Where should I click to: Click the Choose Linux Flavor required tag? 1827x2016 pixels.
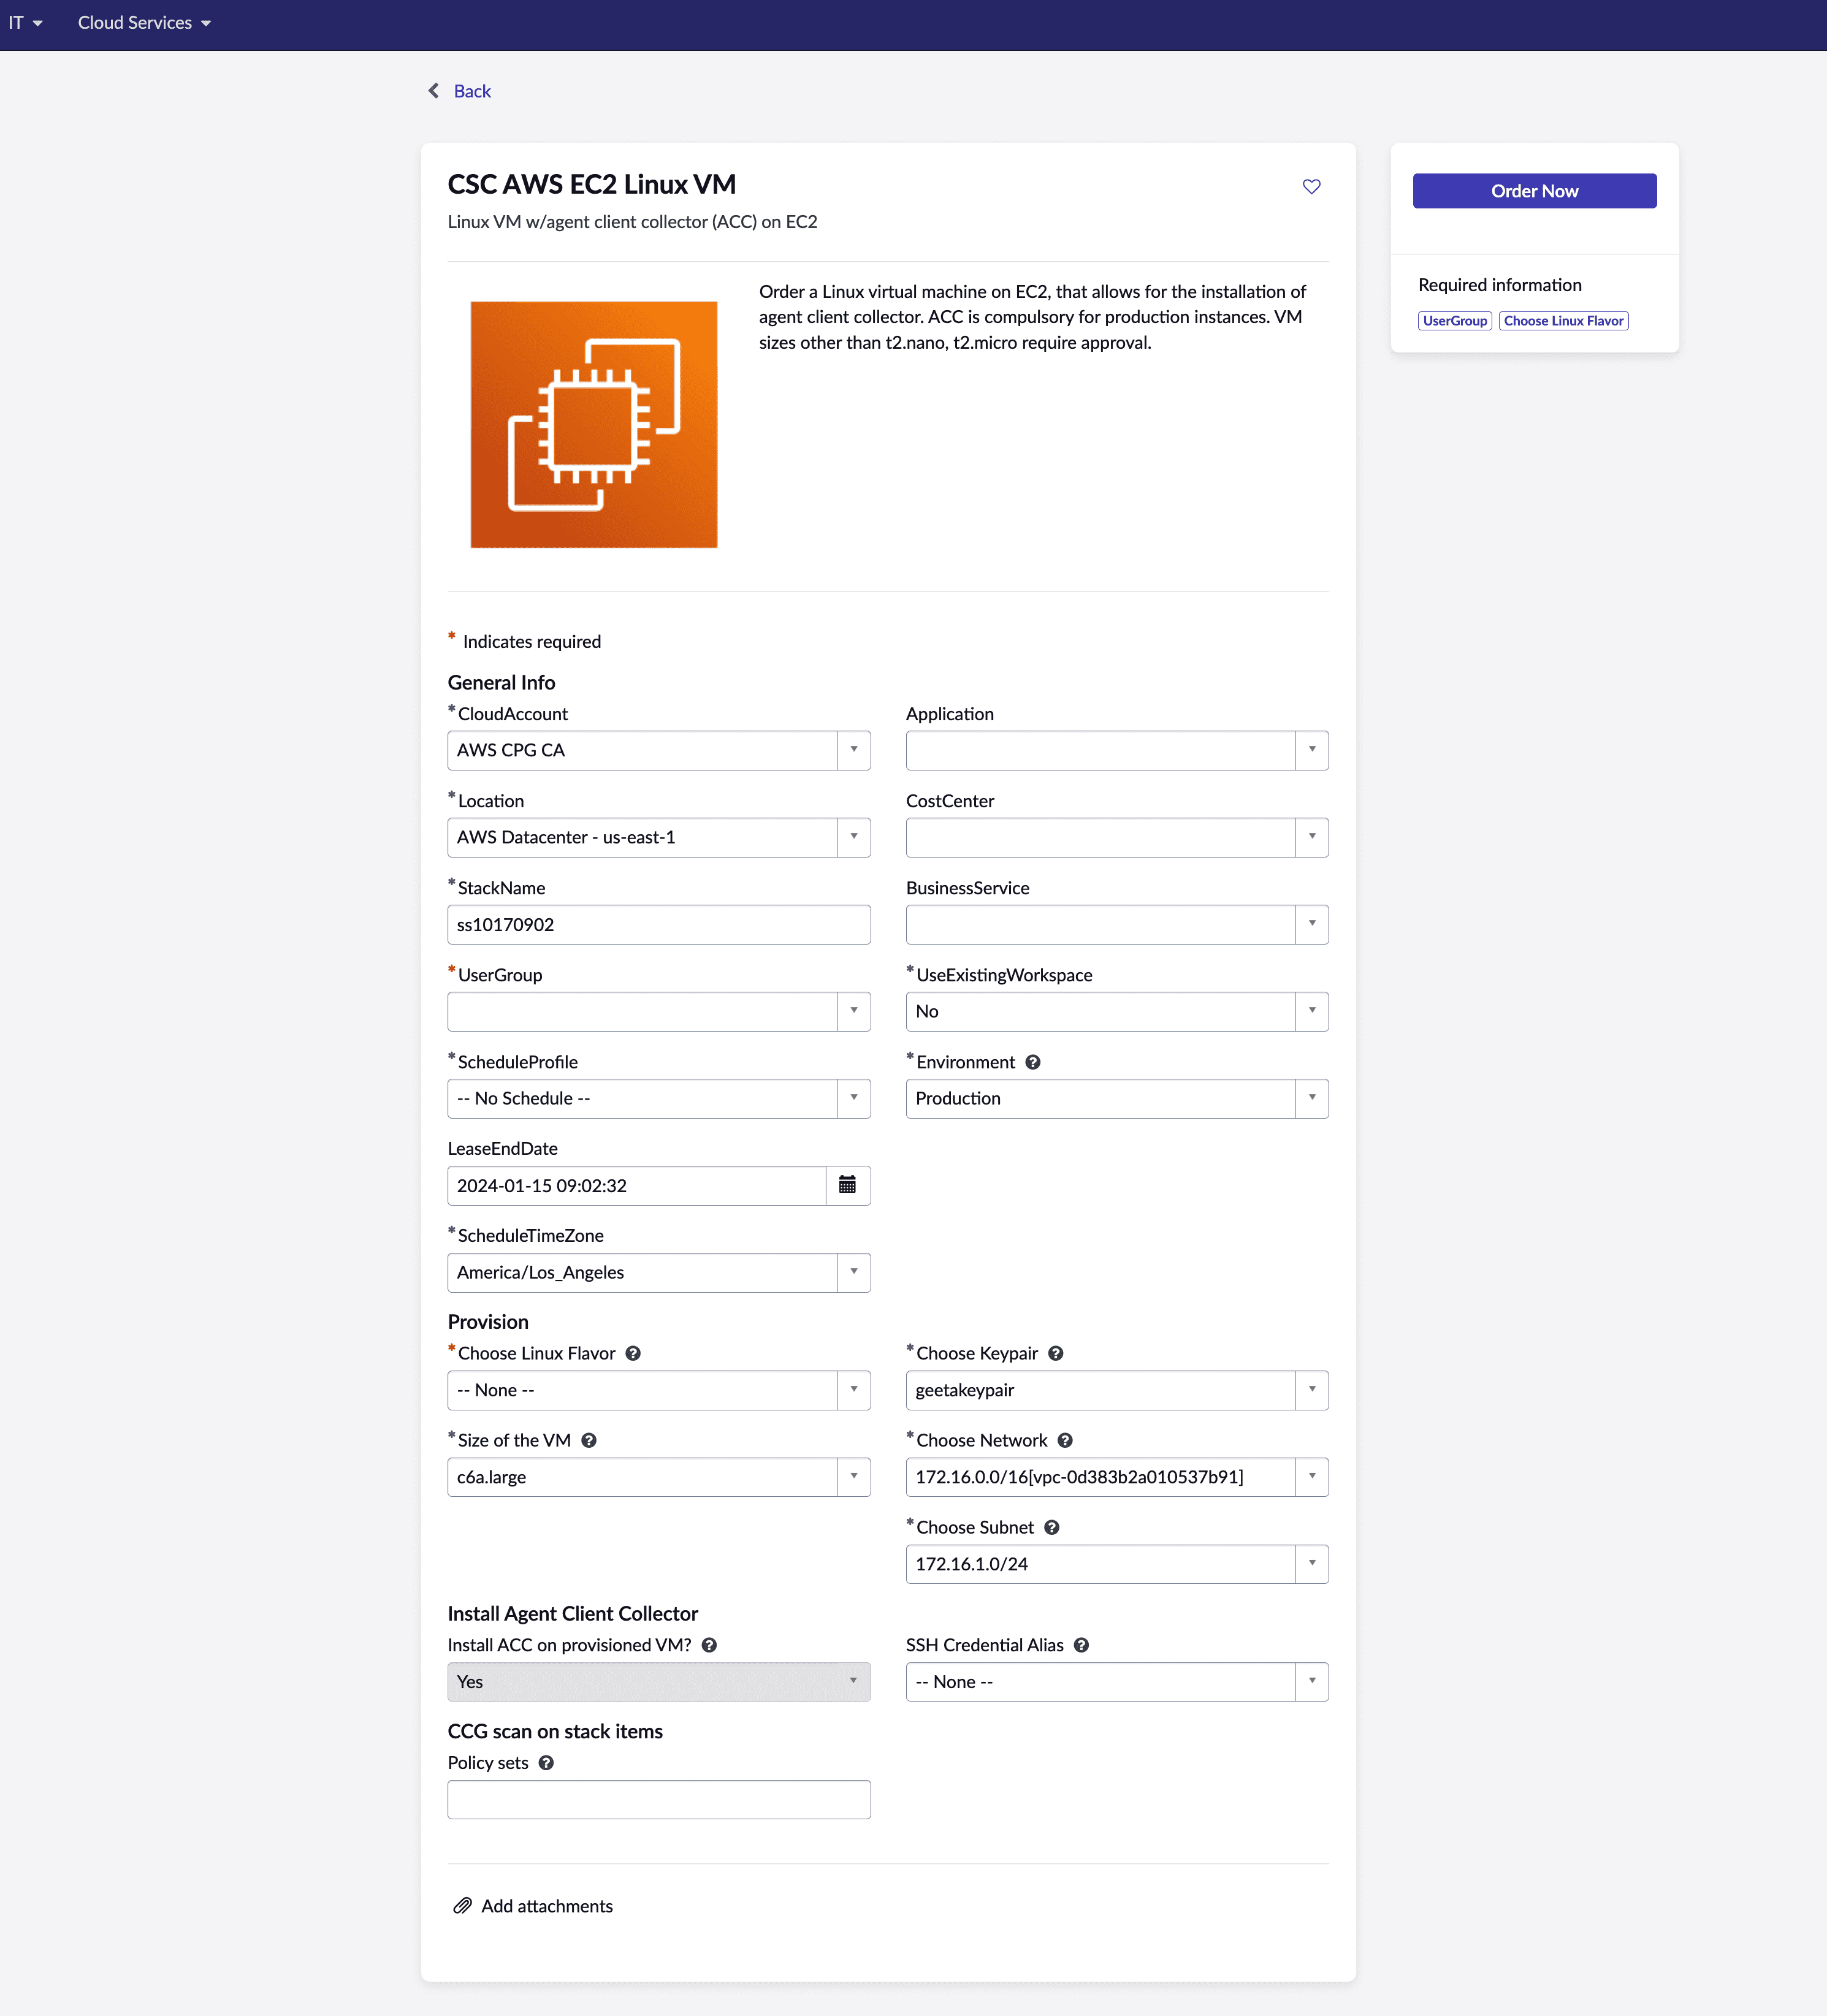(x=1563, y=321)
